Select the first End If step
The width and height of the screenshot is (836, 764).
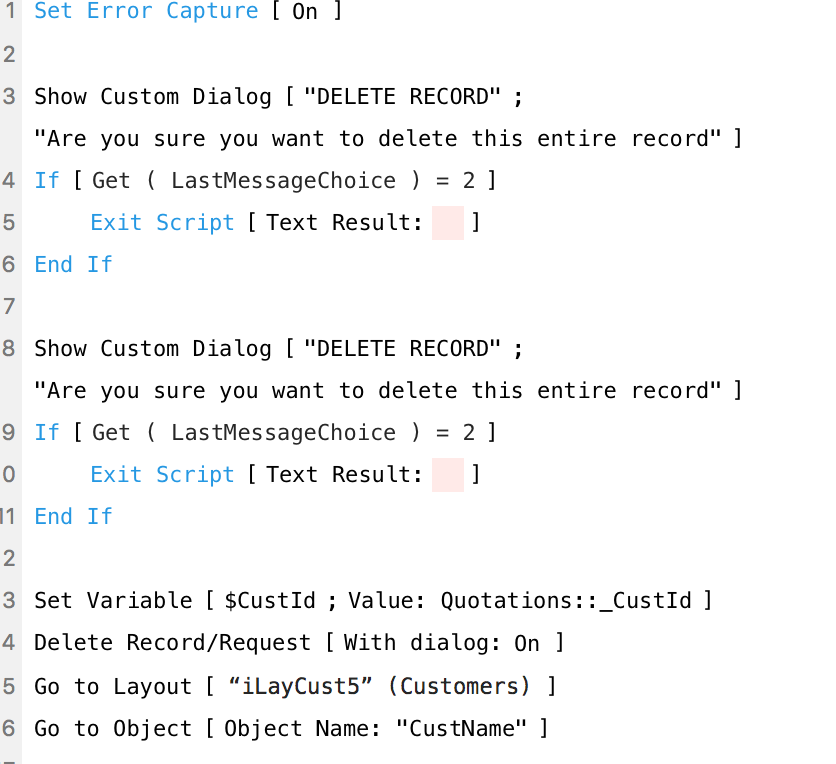(x=73, y=264)
